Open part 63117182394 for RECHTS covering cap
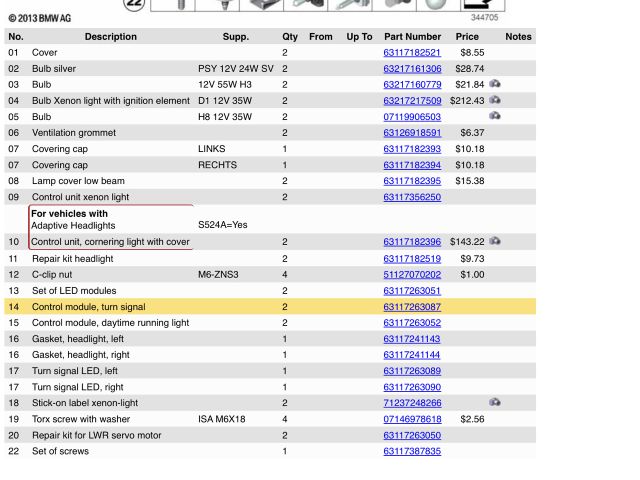 click(412, 165)
